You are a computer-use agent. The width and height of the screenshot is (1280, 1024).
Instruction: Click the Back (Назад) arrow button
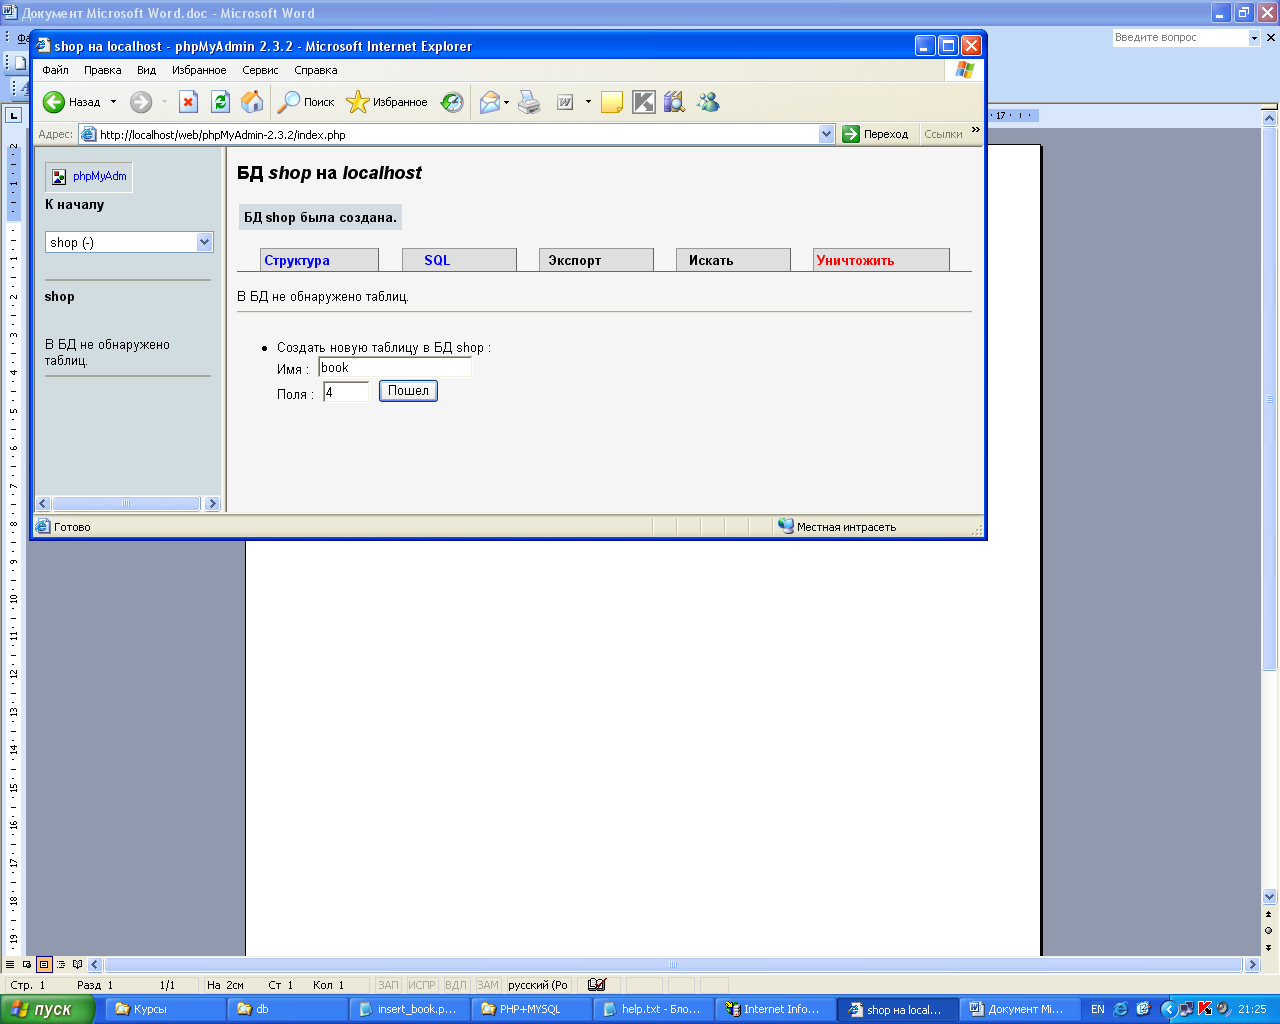72,102
